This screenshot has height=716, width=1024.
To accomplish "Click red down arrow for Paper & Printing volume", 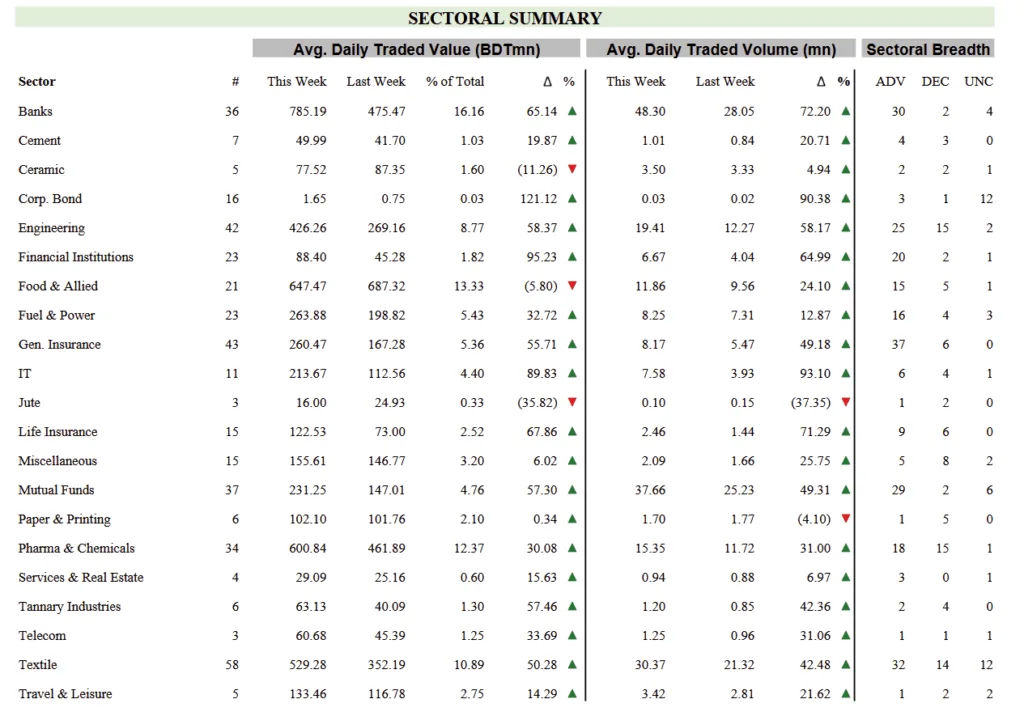I will (845, 519).
